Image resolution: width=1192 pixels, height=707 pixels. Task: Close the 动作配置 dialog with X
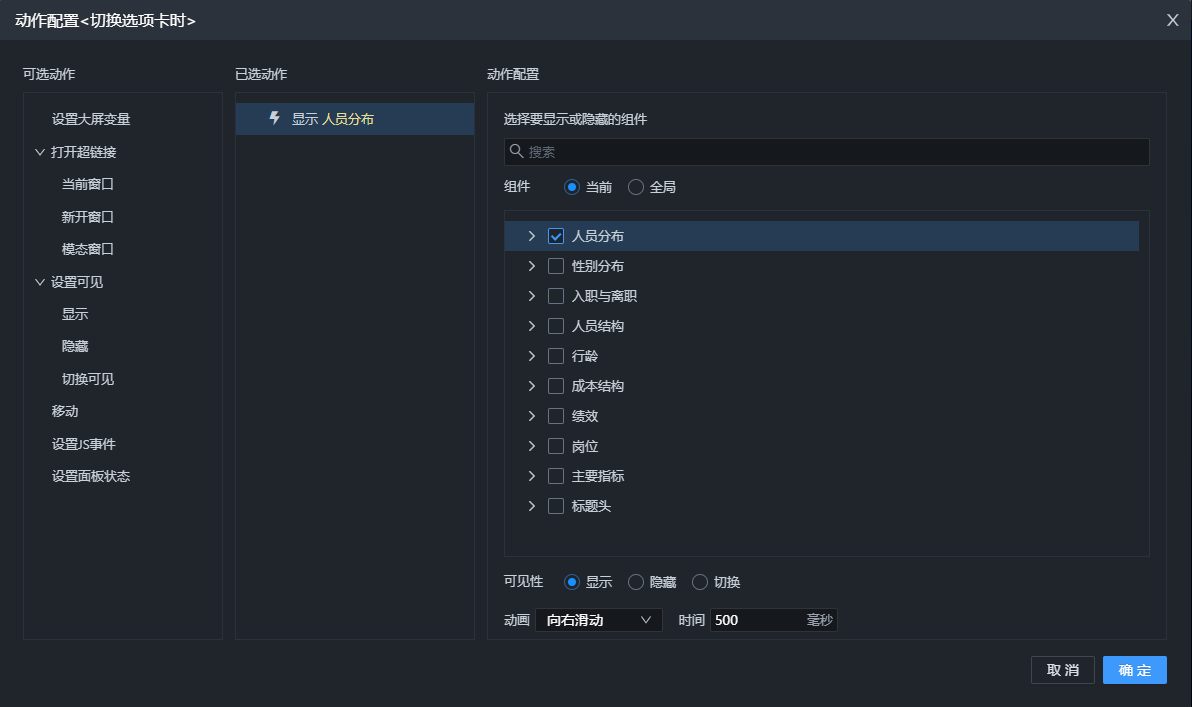pyautogui.click(x=1172, y=20)
